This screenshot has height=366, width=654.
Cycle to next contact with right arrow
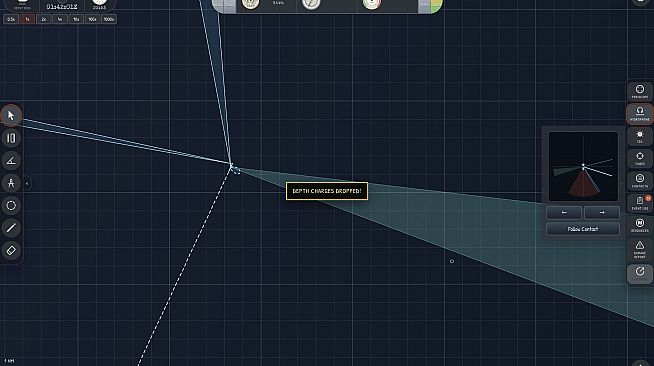pyautogui.click(x=601, y=213)
